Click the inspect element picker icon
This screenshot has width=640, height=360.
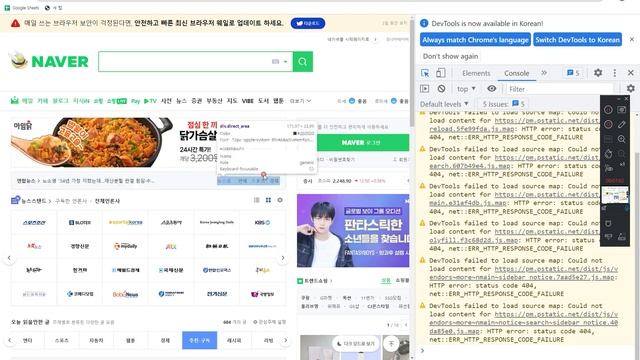pyautogui.click(x=425, y=73)
